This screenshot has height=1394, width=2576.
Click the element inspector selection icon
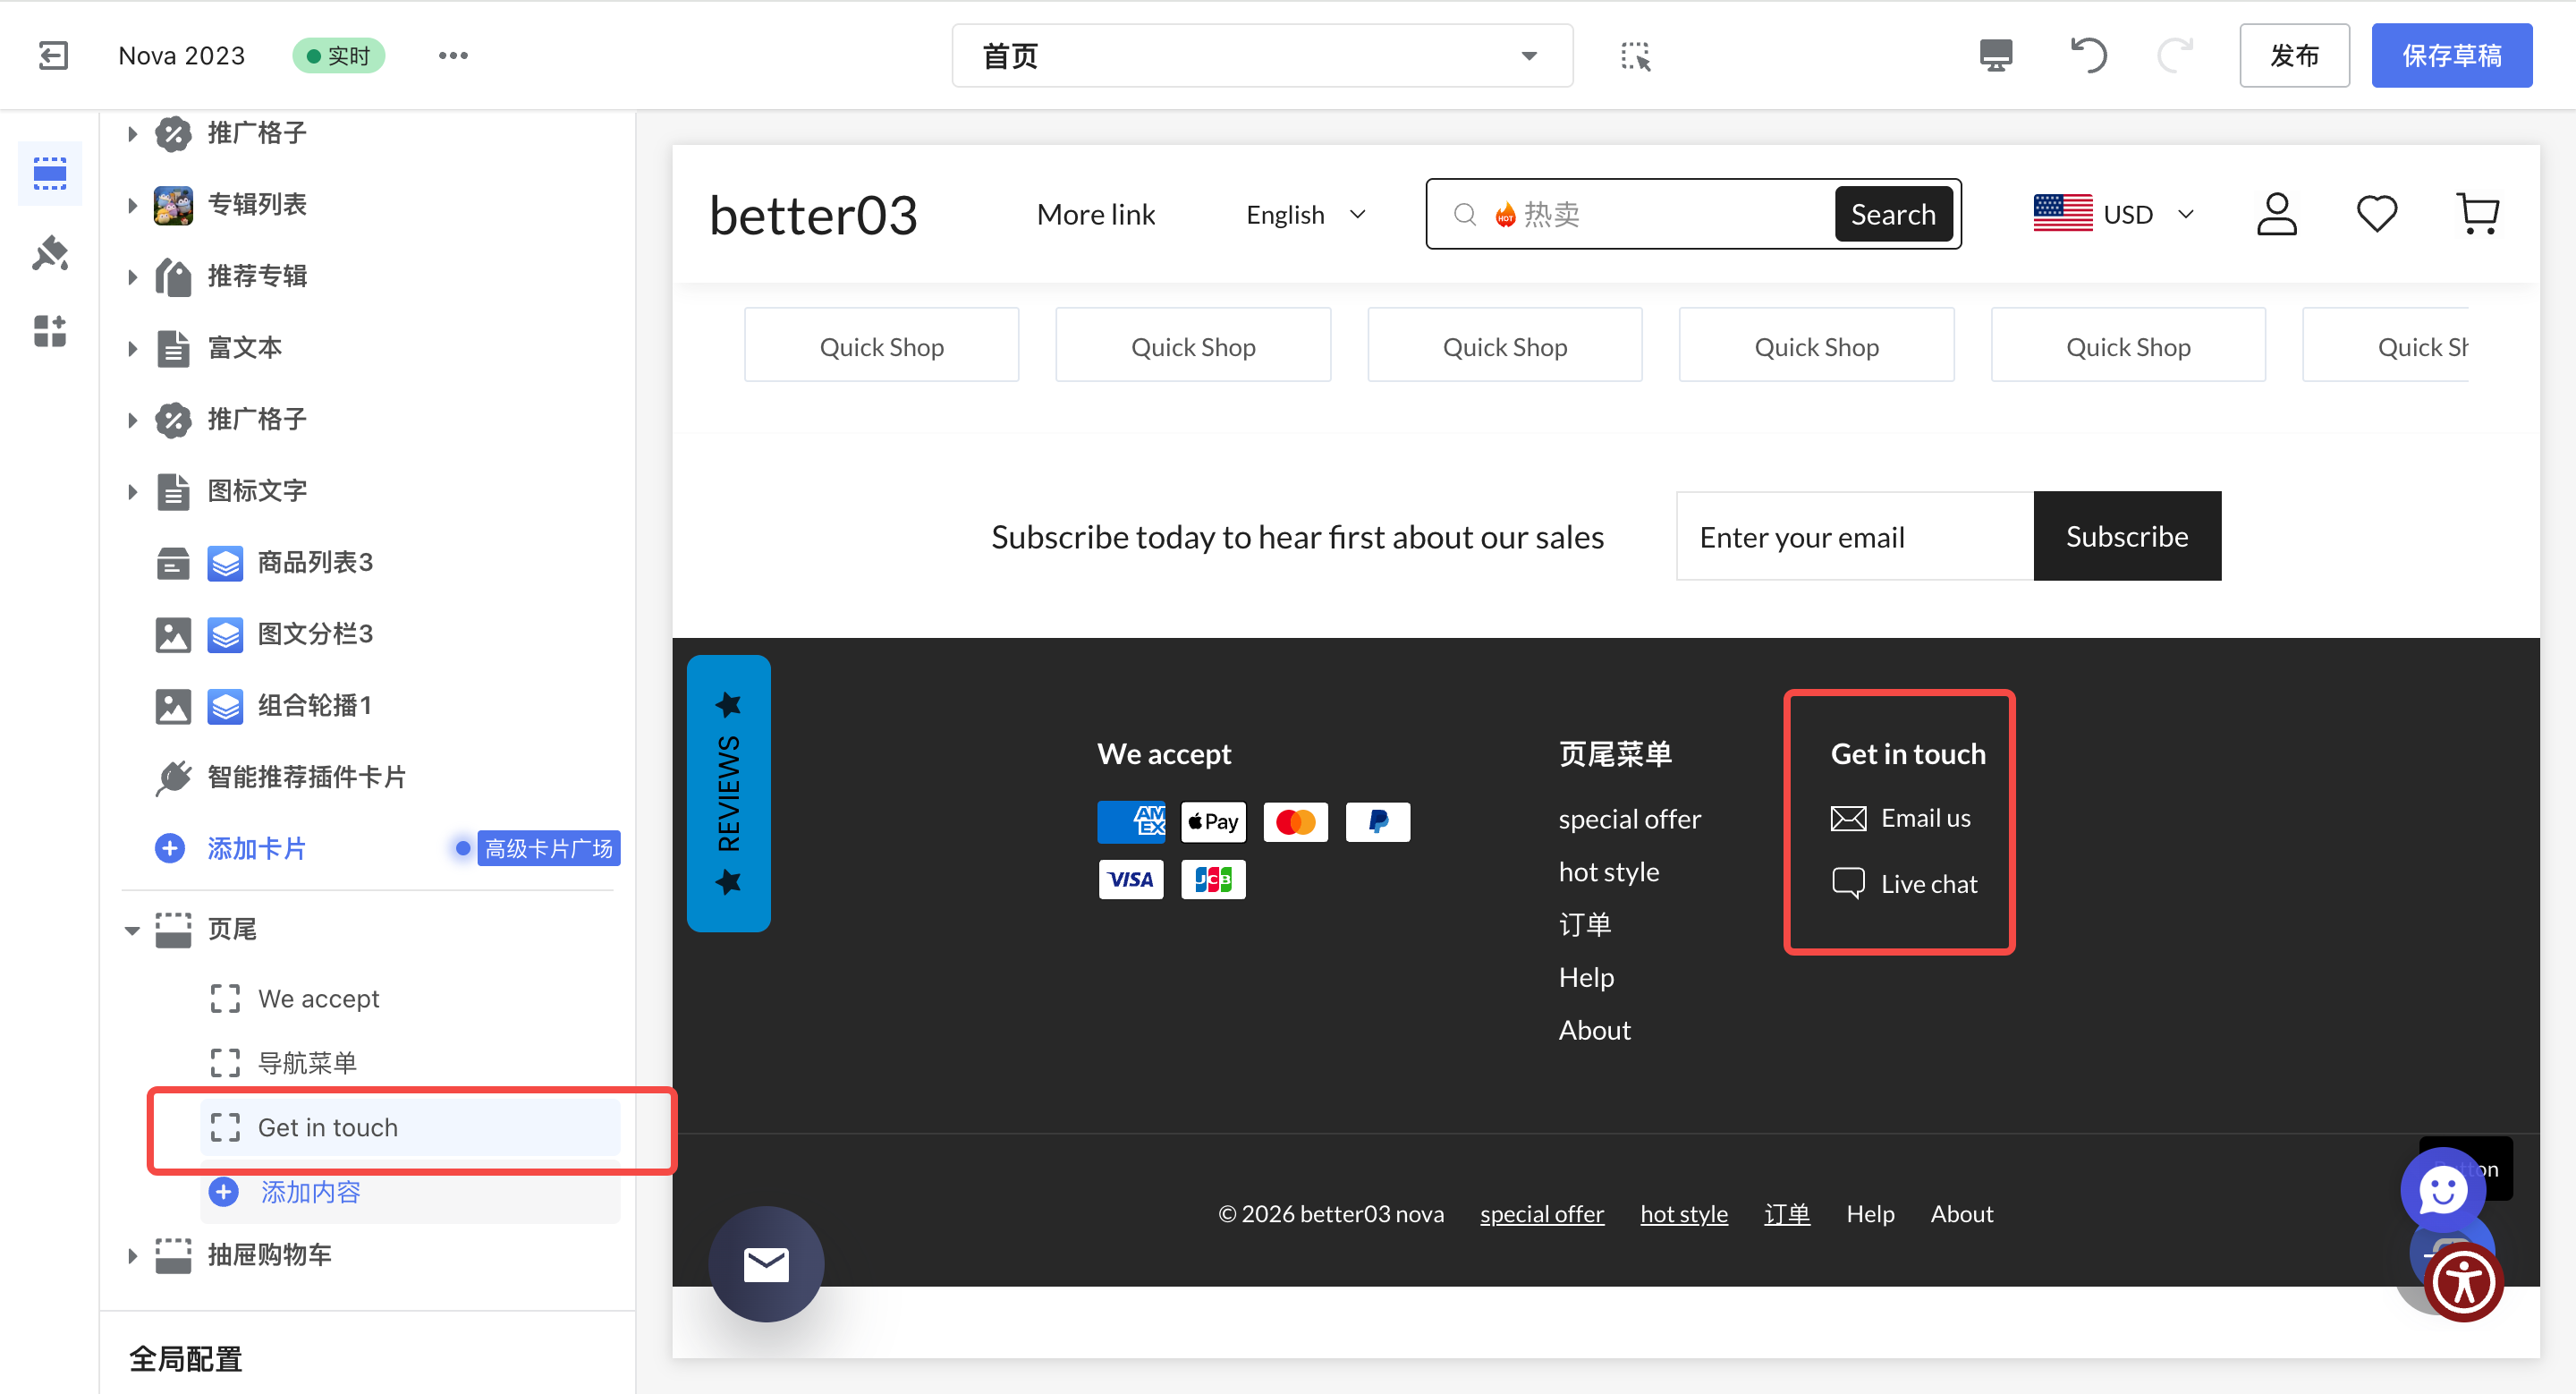click(x=1635, y=56)
